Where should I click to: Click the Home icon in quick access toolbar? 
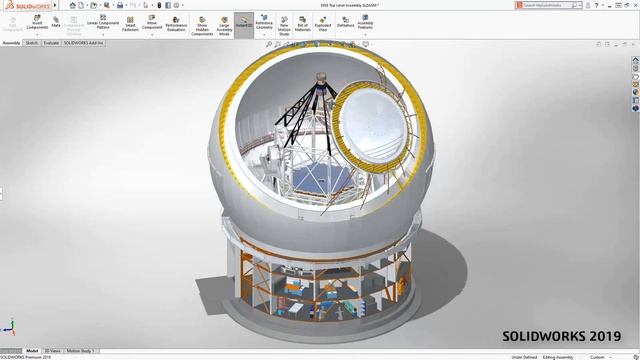(x=72, y=5)
